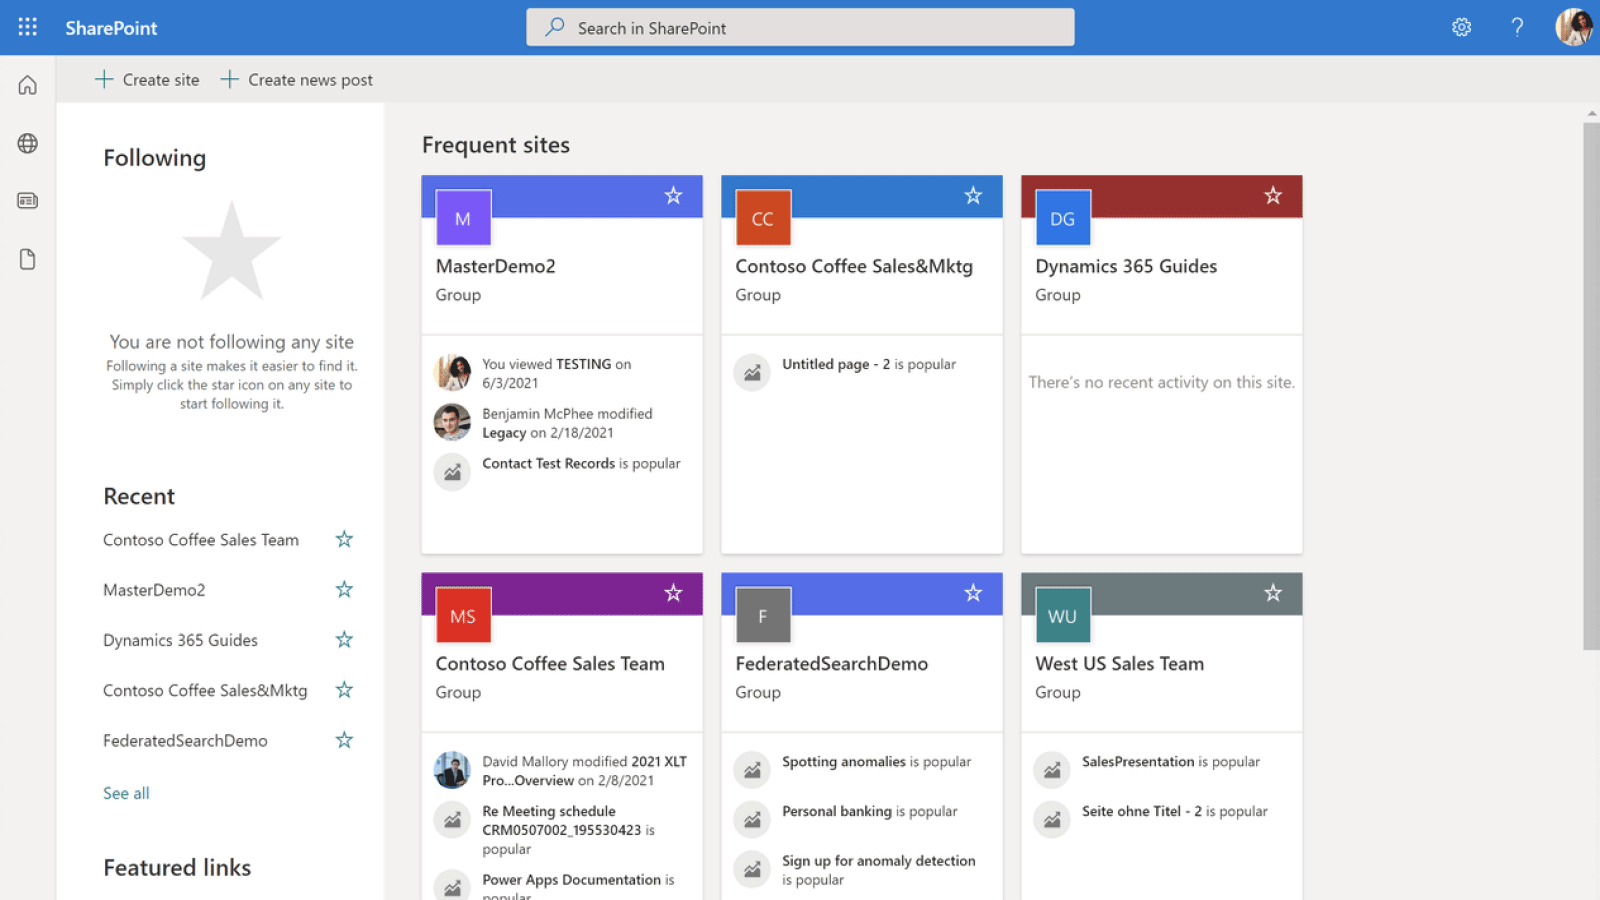
Task: Click popular icon beside Seite ohne Titel
Action: (x=1052, y=820)
